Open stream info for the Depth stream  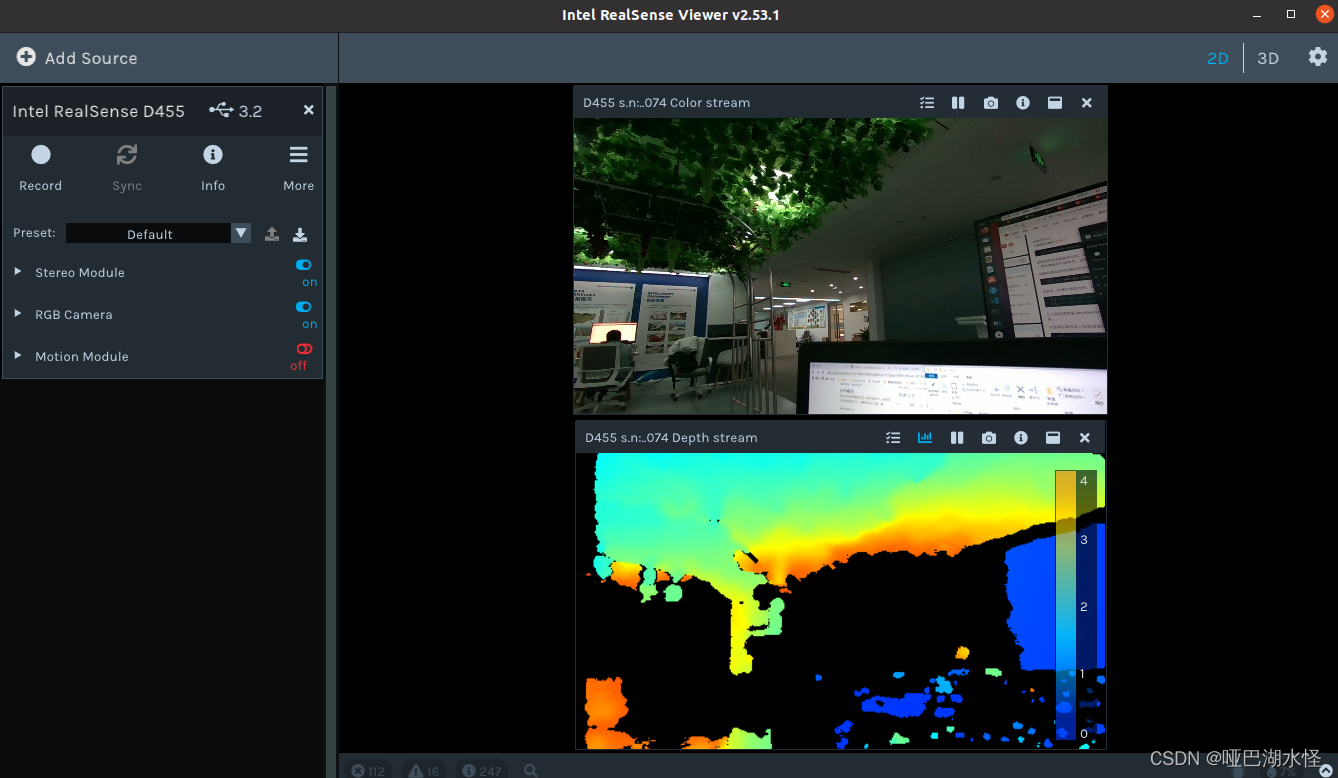click(x=1021, y=437)
